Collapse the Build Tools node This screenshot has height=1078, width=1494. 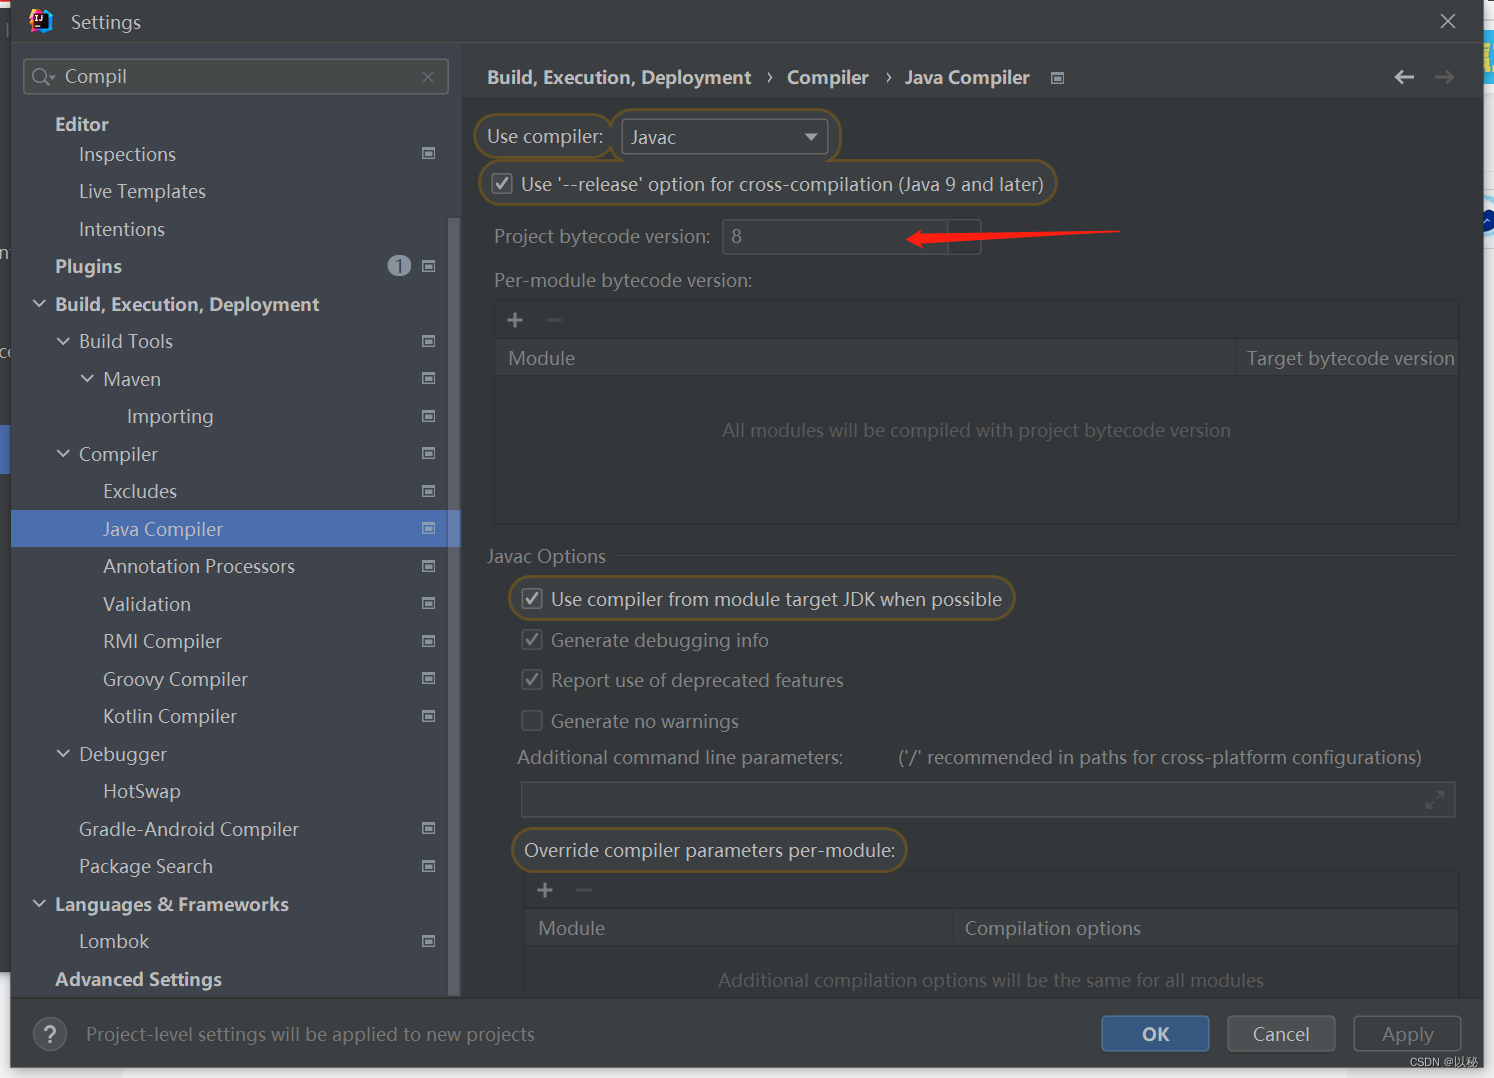point(63,341)
